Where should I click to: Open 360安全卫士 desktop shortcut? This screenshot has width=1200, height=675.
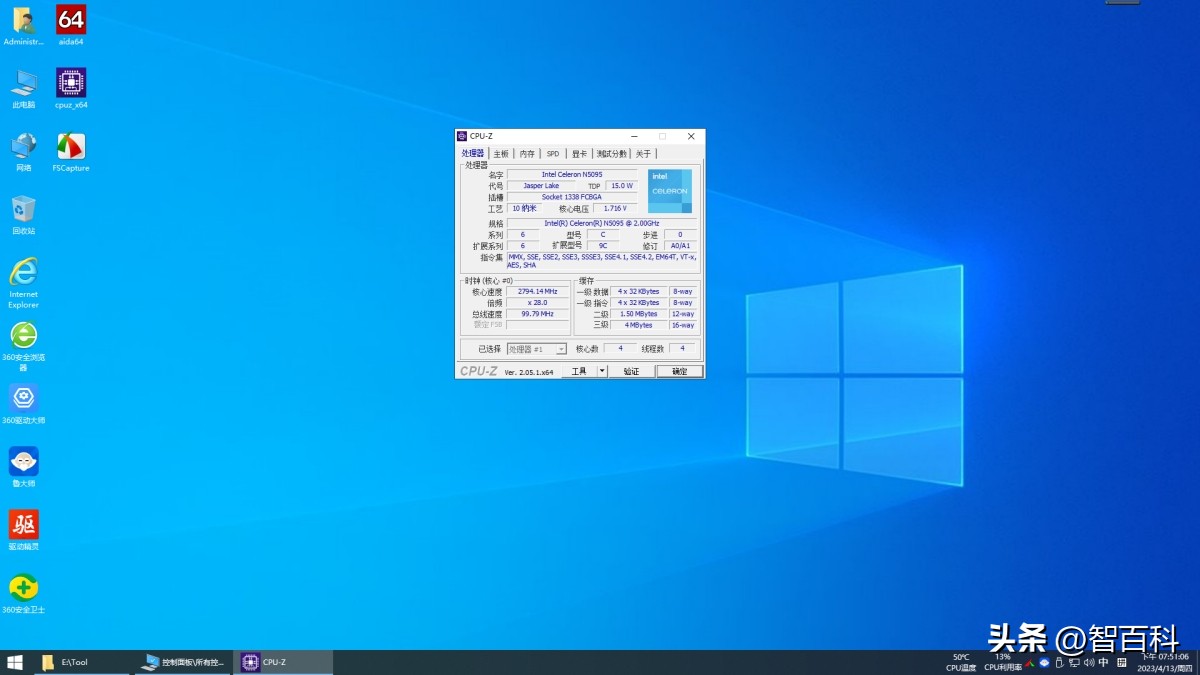(x=24, y=587)
